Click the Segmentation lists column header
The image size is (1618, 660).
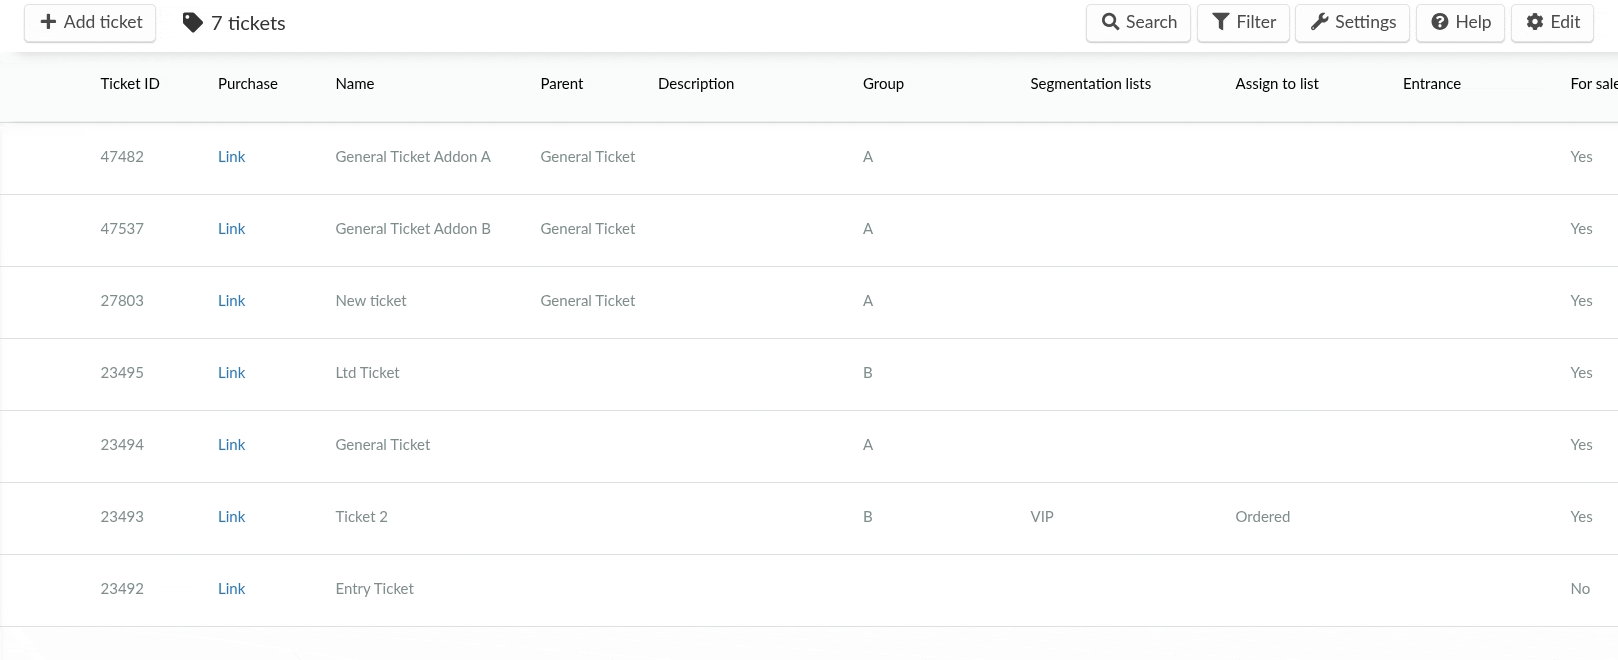point(1091,84)
